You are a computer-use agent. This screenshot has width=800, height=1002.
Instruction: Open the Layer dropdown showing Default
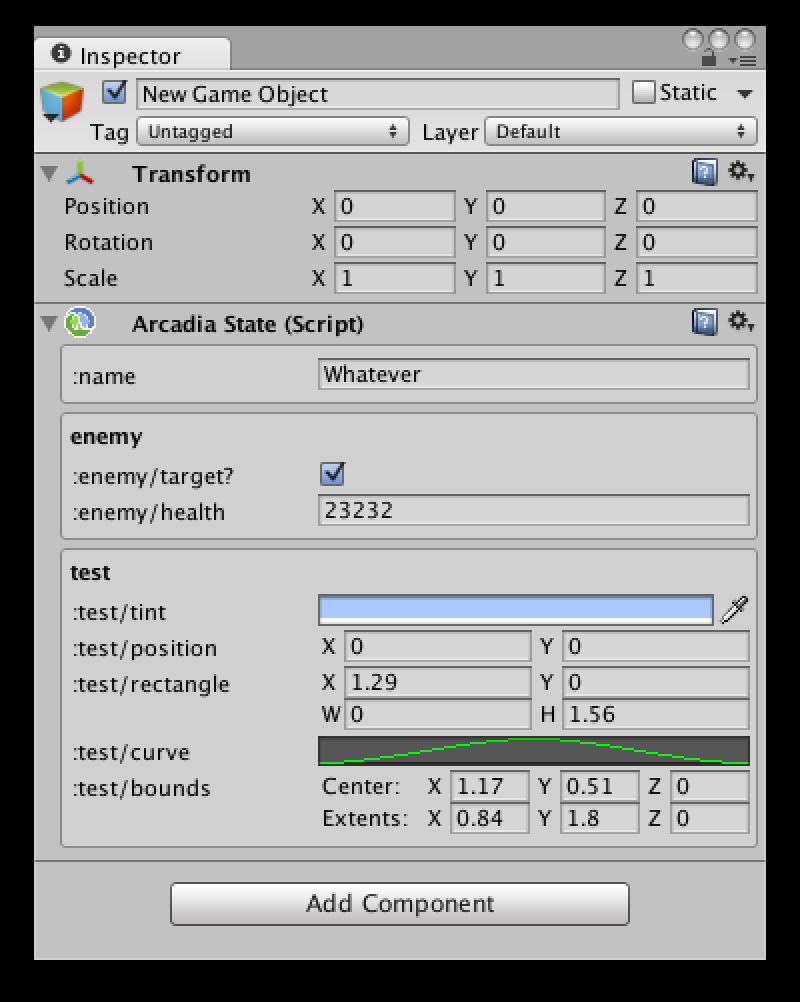click(621, 132)
